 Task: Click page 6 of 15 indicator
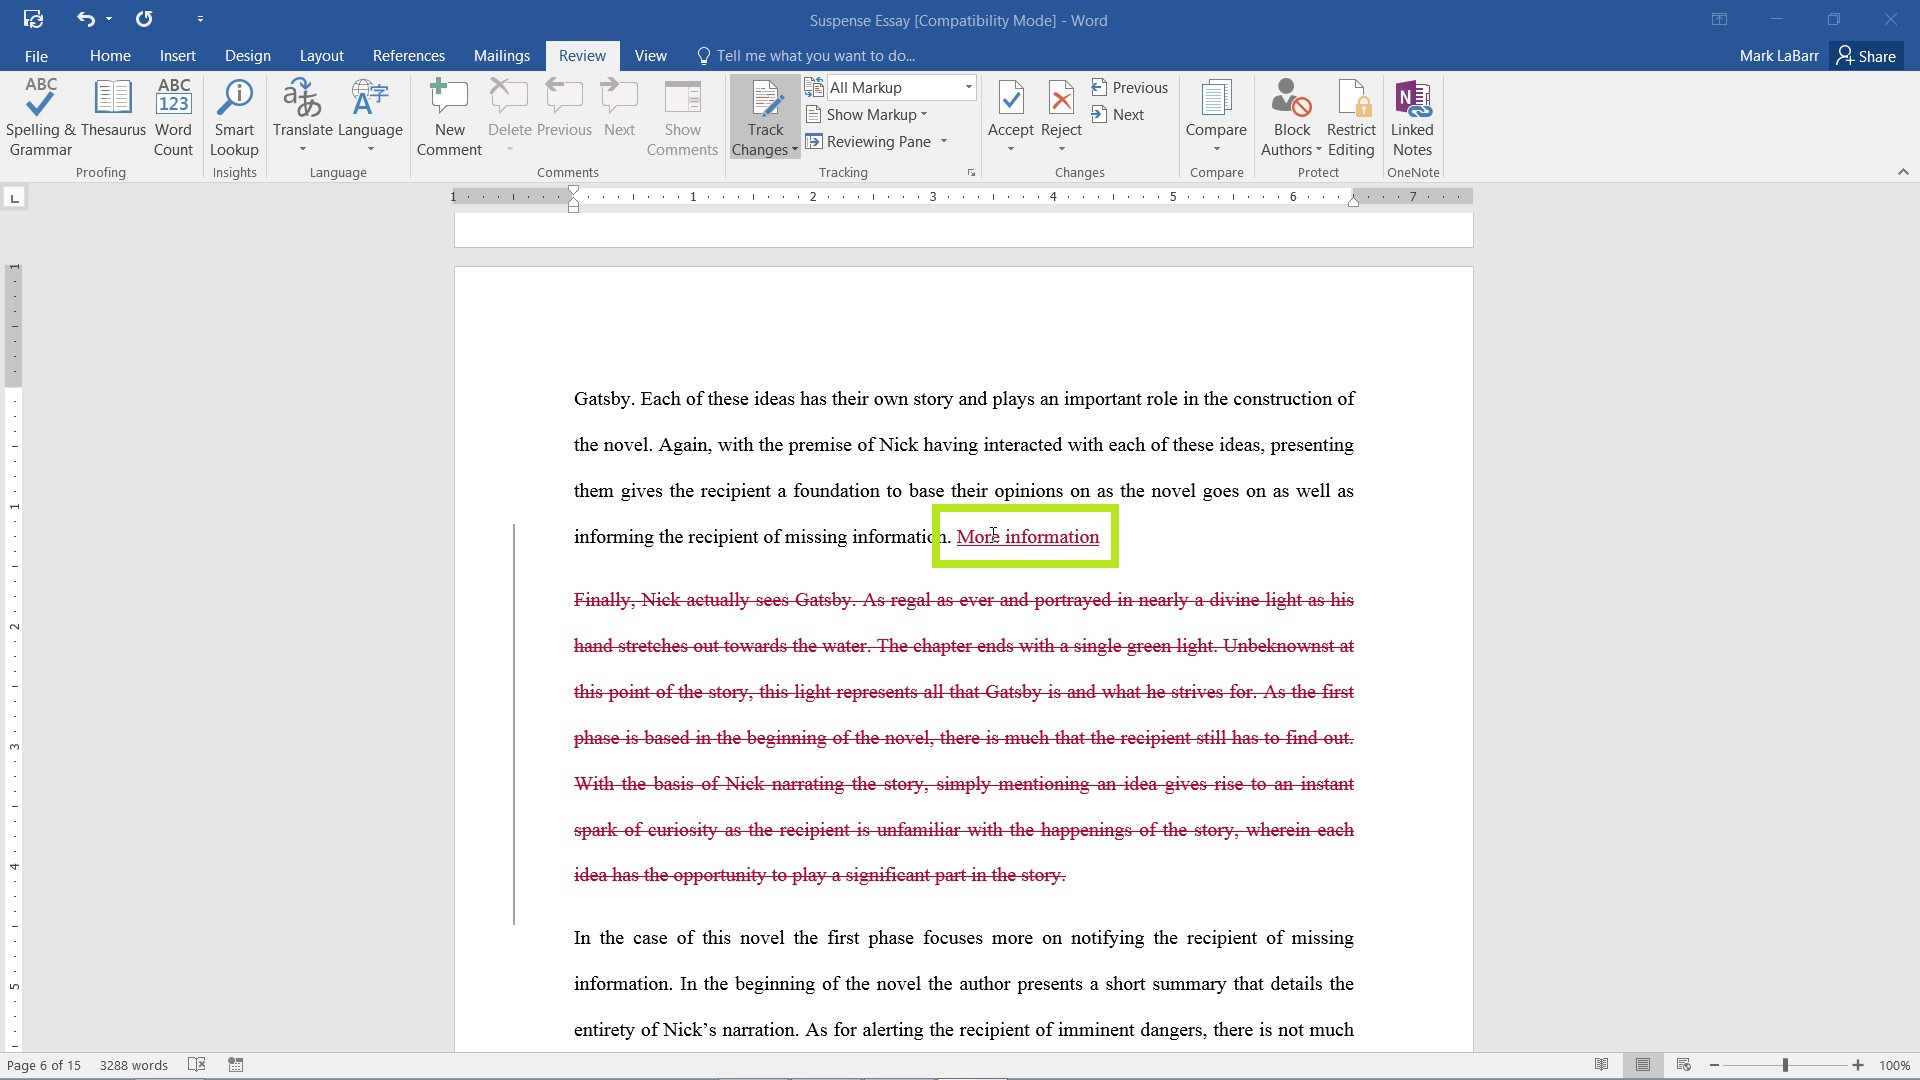pos(44,1065)
